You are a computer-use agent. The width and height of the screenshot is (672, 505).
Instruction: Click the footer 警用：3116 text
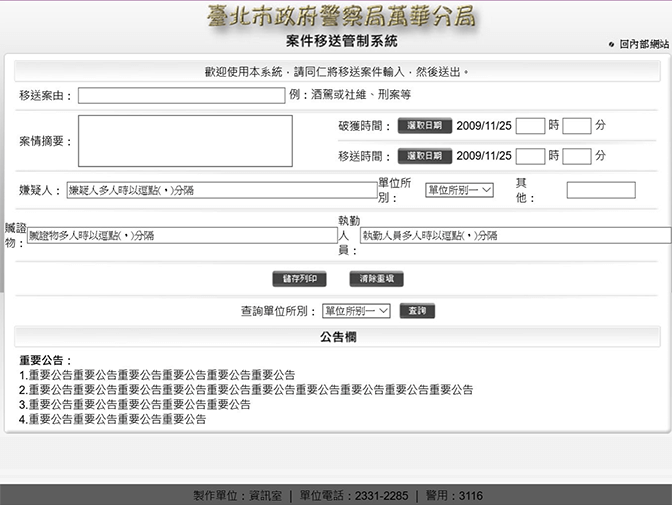pos(454,496)
